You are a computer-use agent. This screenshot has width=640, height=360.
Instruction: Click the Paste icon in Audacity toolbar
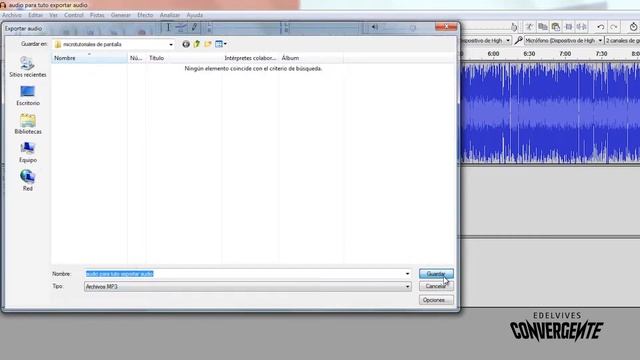point(556,27)
